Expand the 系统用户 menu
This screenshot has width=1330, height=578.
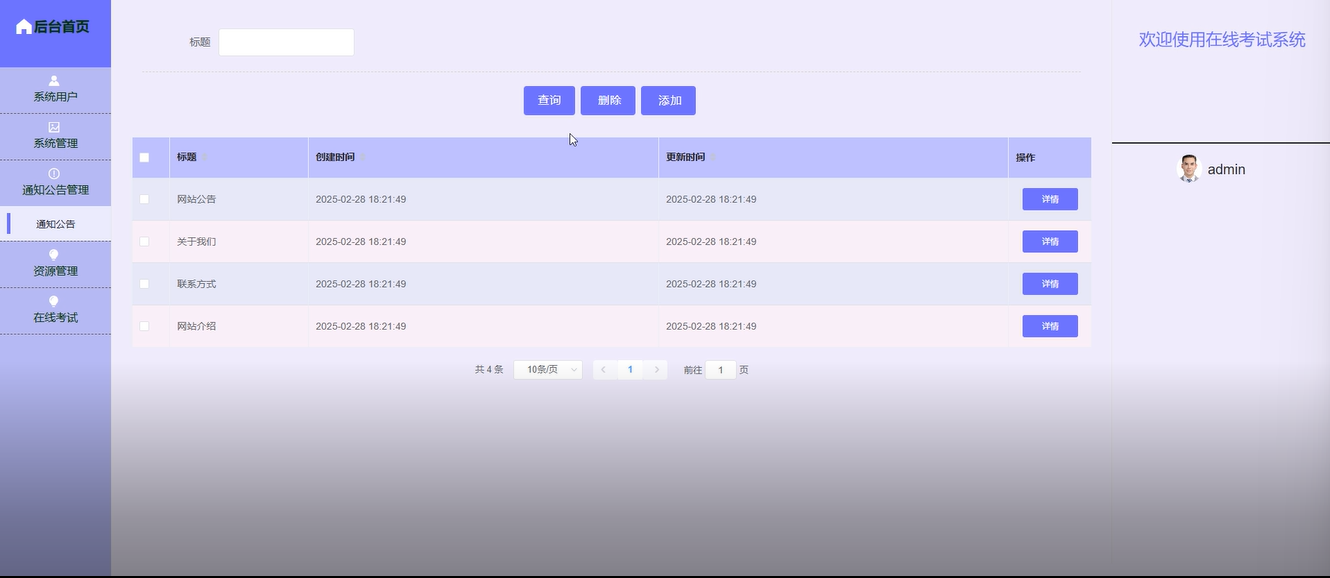pos(55,90)
